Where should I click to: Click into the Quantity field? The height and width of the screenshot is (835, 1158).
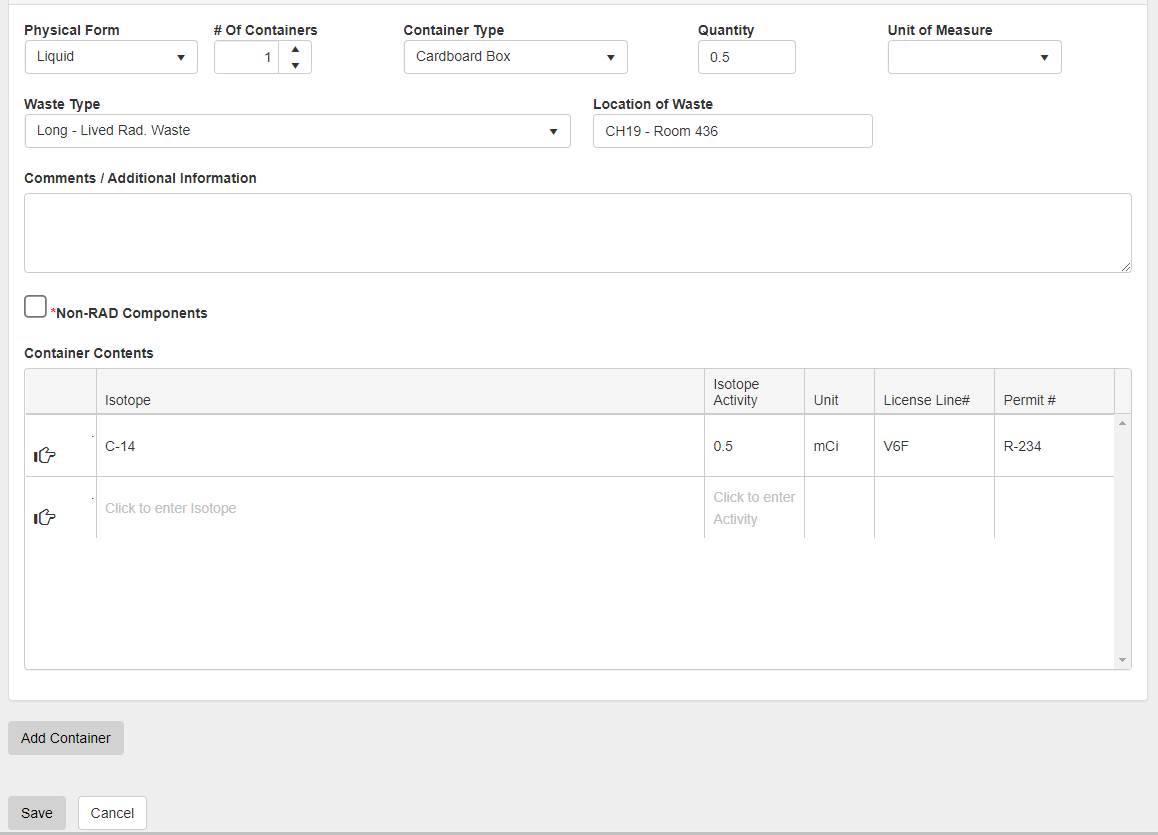(x=746, y=57)
